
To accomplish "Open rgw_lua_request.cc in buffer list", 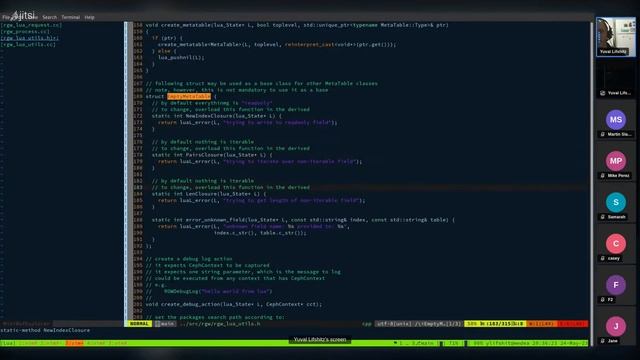I will pyautogui.click(x=31, y=25).
